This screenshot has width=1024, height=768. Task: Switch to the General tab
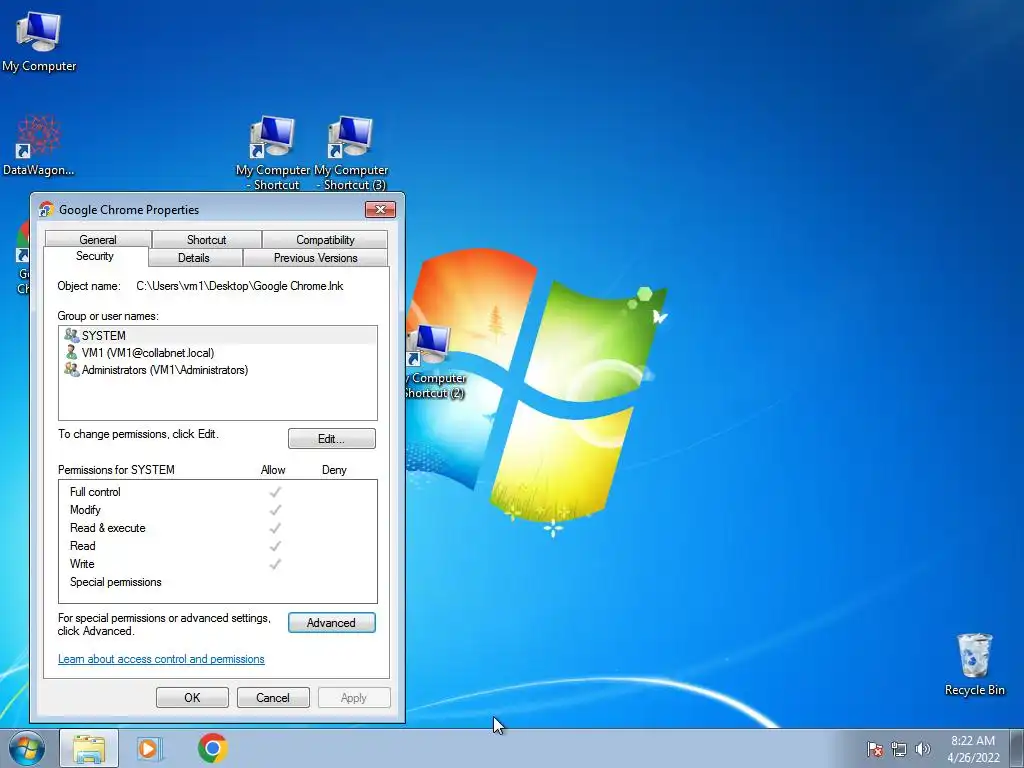[x=98, y=240]
